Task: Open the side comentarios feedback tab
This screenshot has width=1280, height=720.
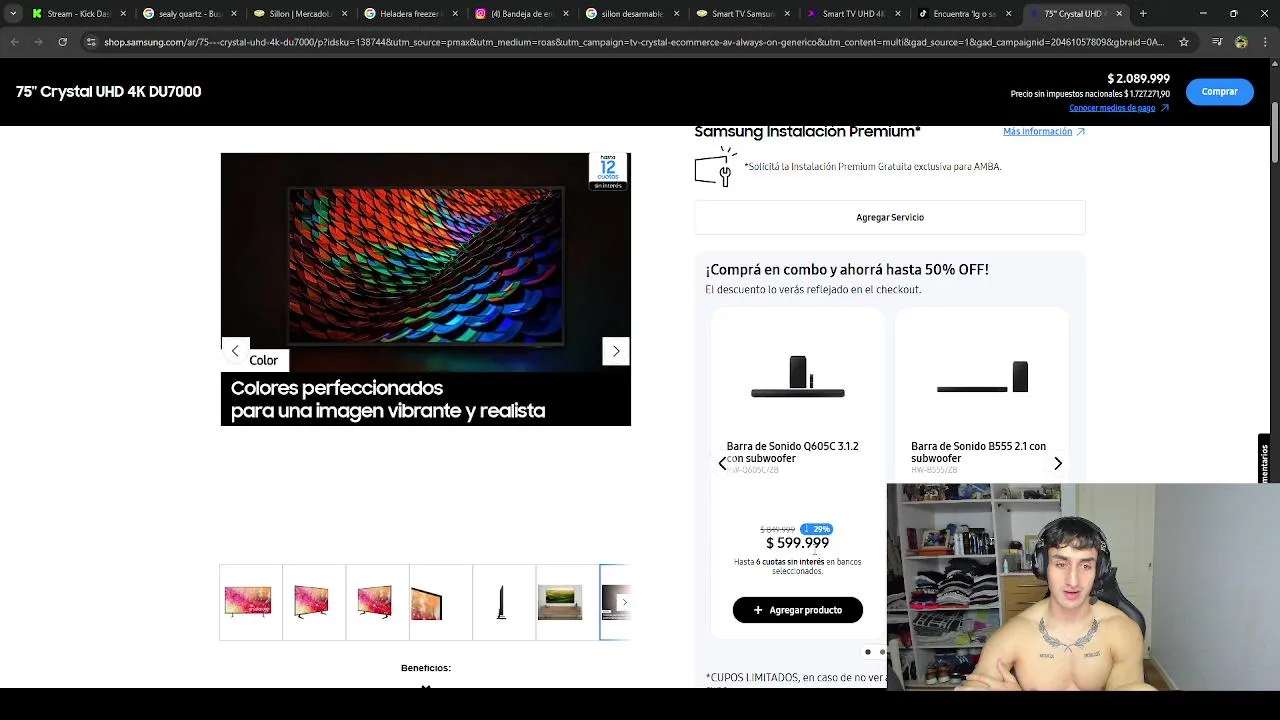Action: (1265, 460)
